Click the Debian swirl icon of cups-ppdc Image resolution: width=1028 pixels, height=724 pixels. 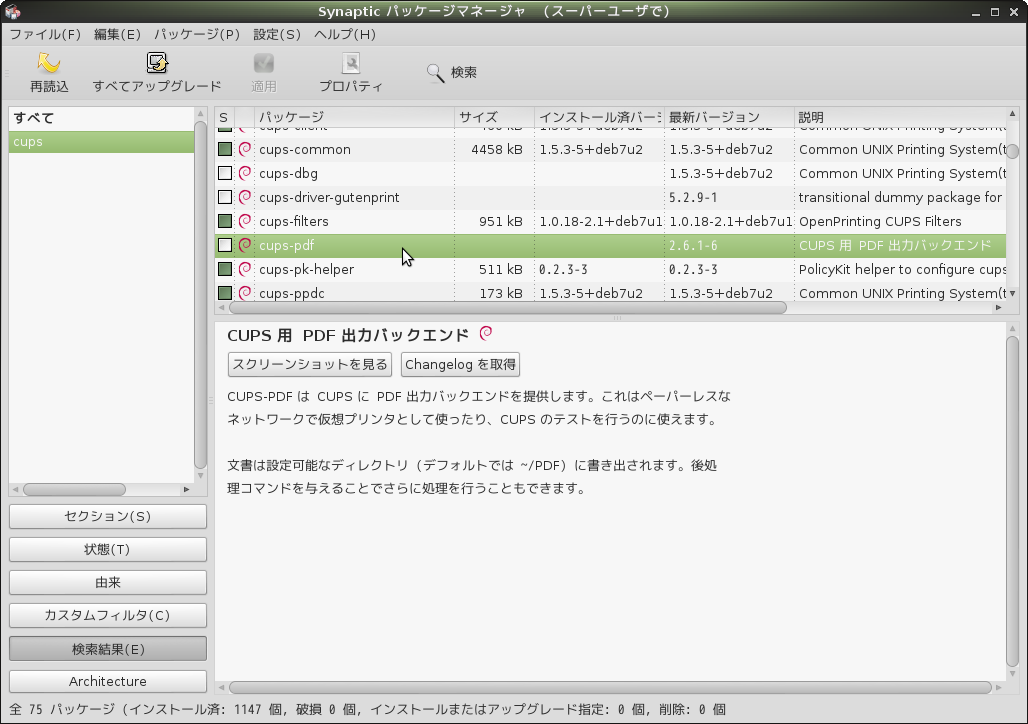pyautogui.click(x=245, y=292)
